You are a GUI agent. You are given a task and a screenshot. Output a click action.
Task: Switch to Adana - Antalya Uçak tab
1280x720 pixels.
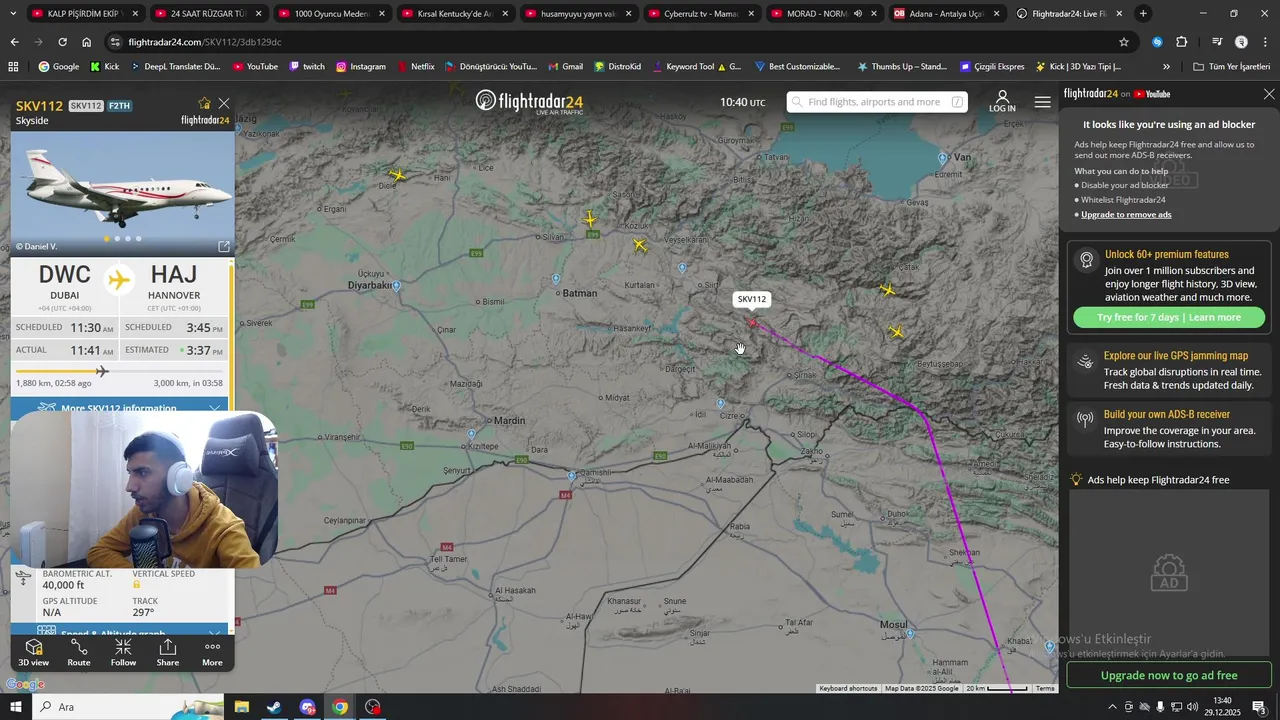pos(946,14)
